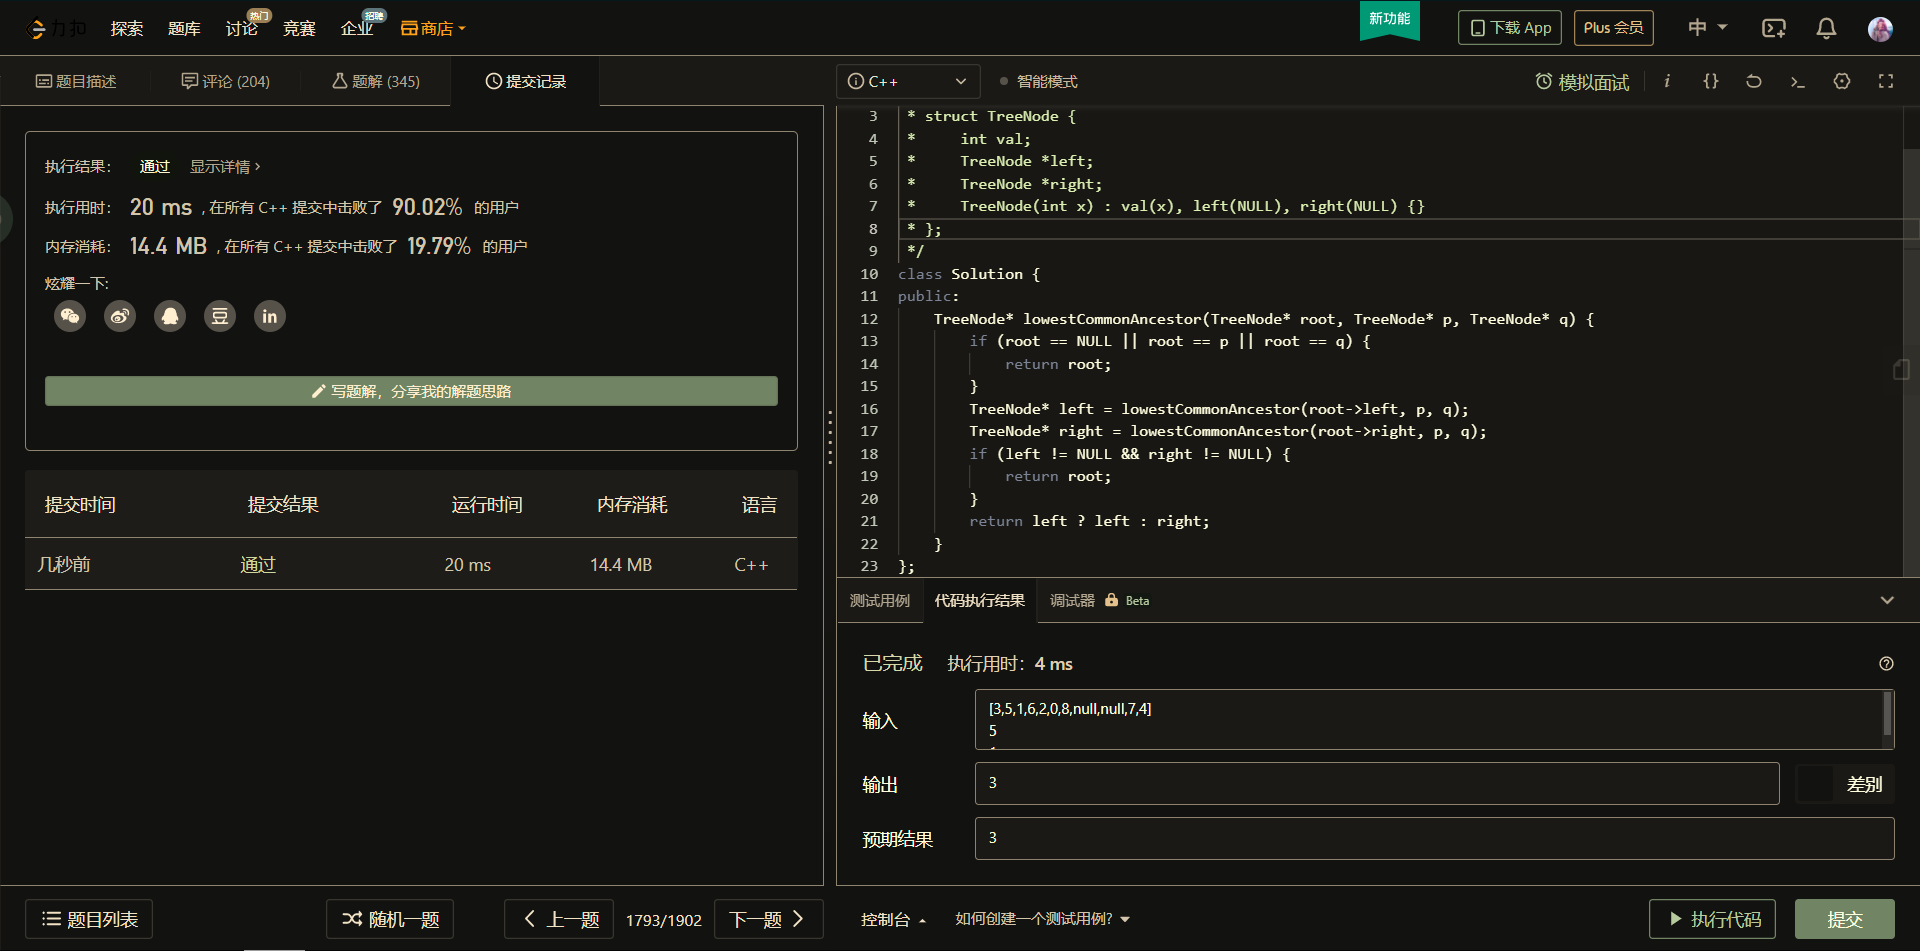Click the '几秒前' cell in the submission row
1920x951 pixels.
coord(64,565)
